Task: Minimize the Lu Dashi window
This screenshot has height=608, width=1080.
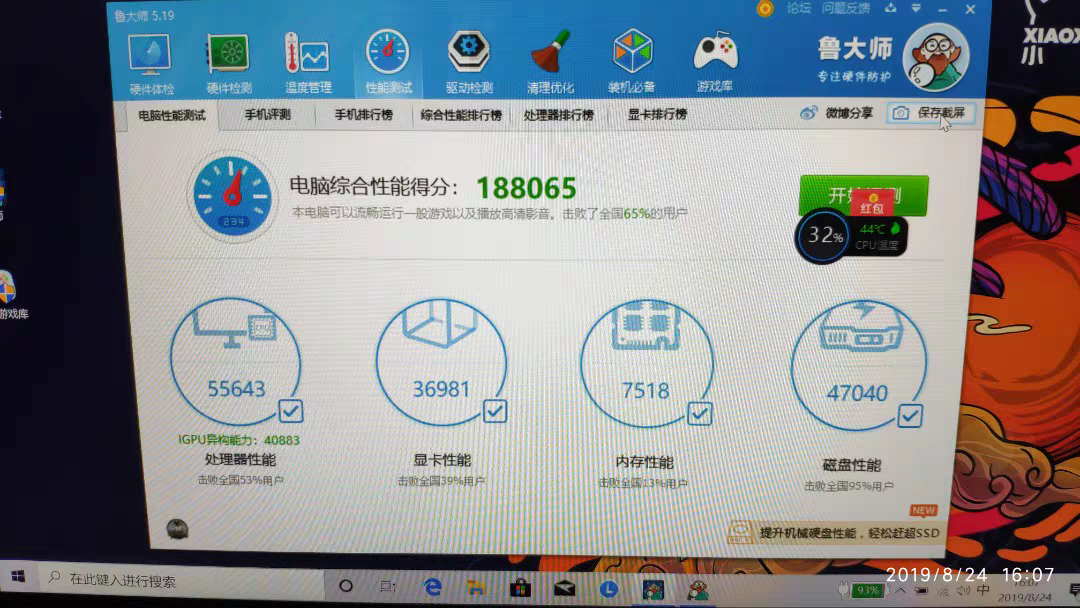Action: pyautogui.click(x=942, y=10)
